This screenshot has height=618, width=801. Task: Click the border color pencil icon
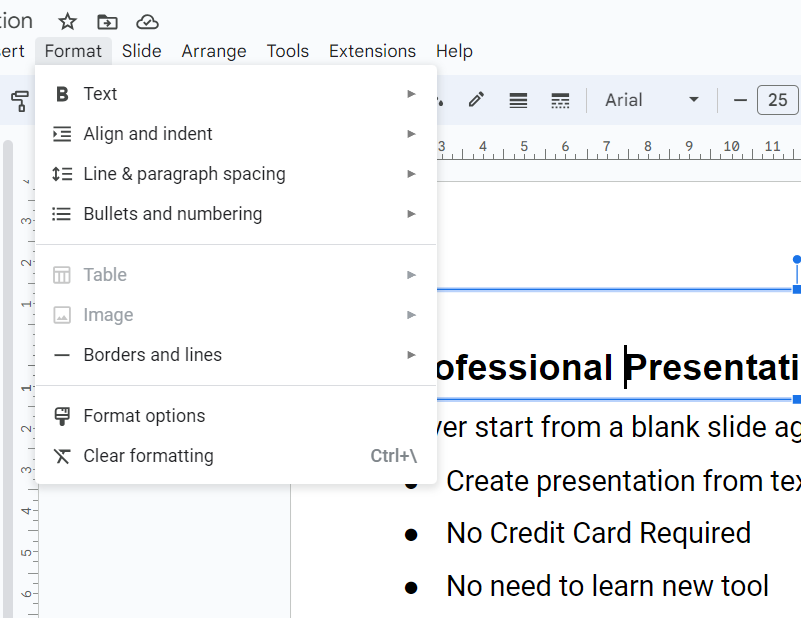(x=476, y=100)
